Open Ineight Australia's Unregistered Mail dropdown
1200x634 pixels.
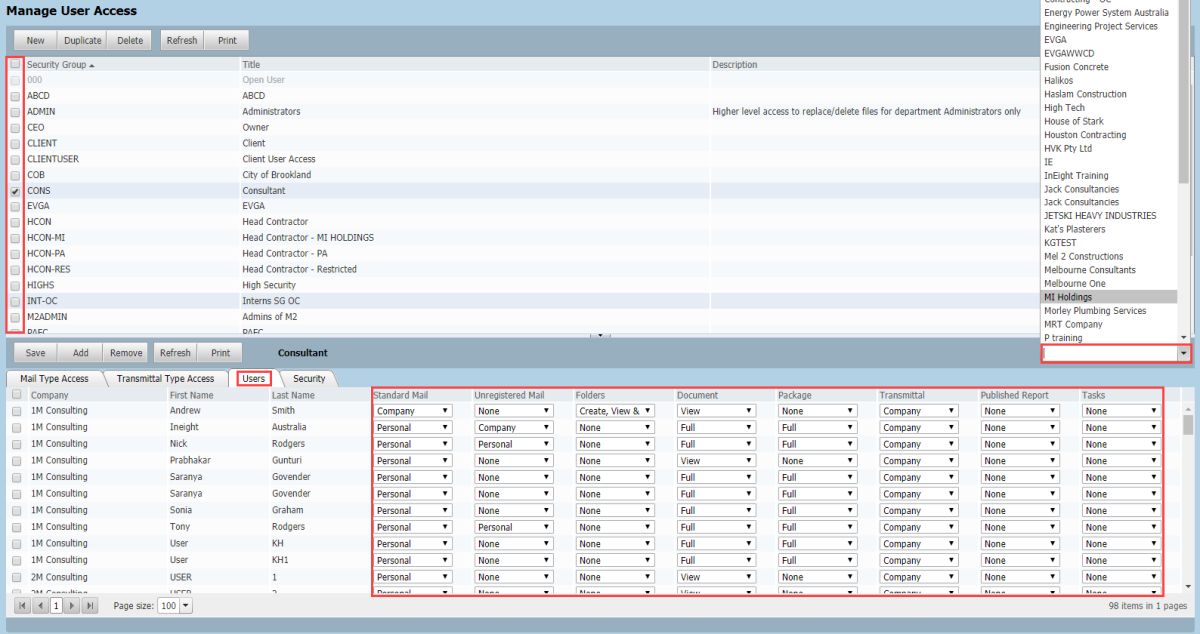coord(514,427)
